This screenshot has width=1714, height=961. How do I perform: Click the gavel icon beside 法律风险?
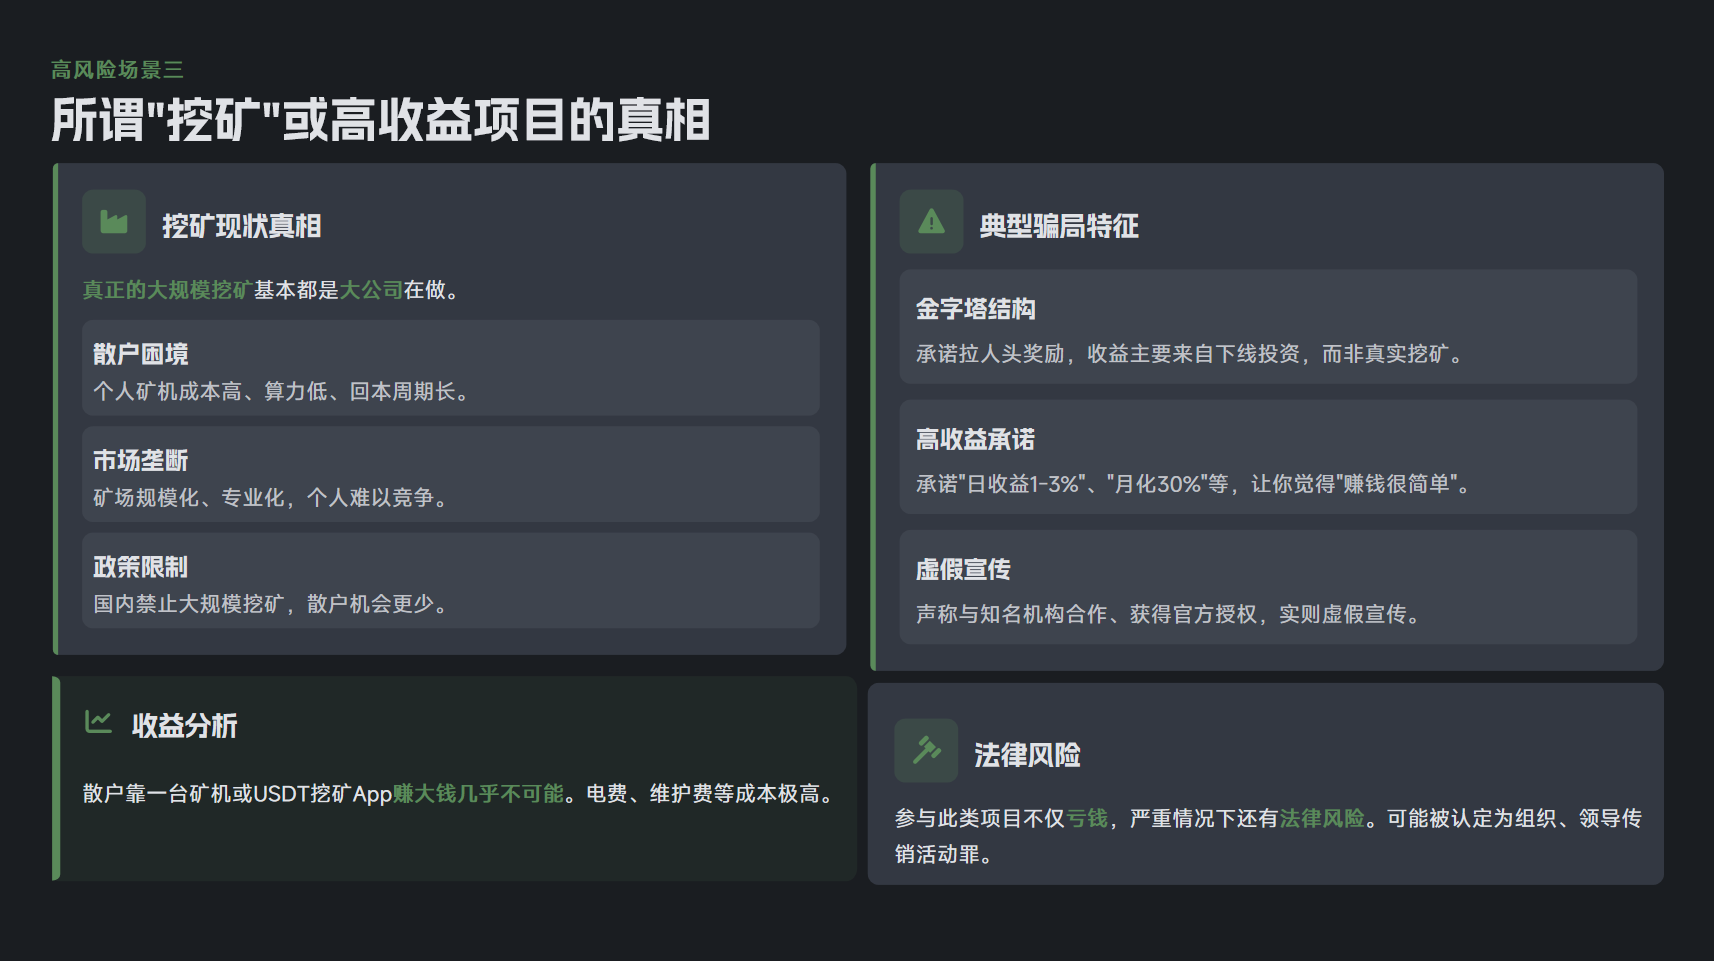click(x=926, y=750)
